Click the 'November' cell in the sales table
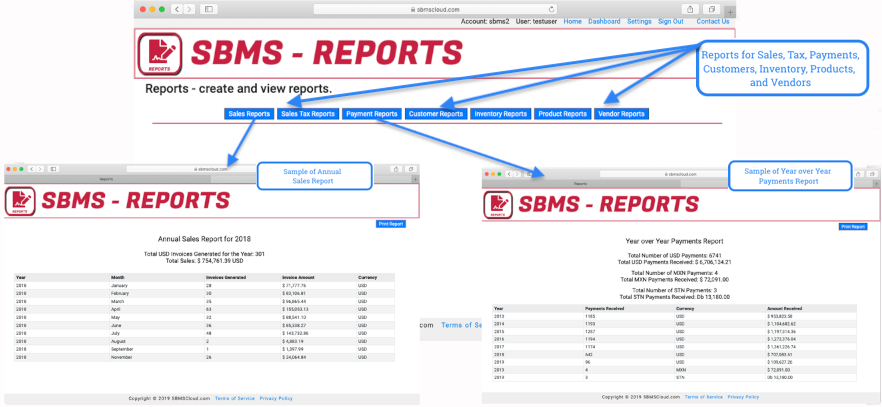Viewport: 882px width, 407px height. pos(122,356)
